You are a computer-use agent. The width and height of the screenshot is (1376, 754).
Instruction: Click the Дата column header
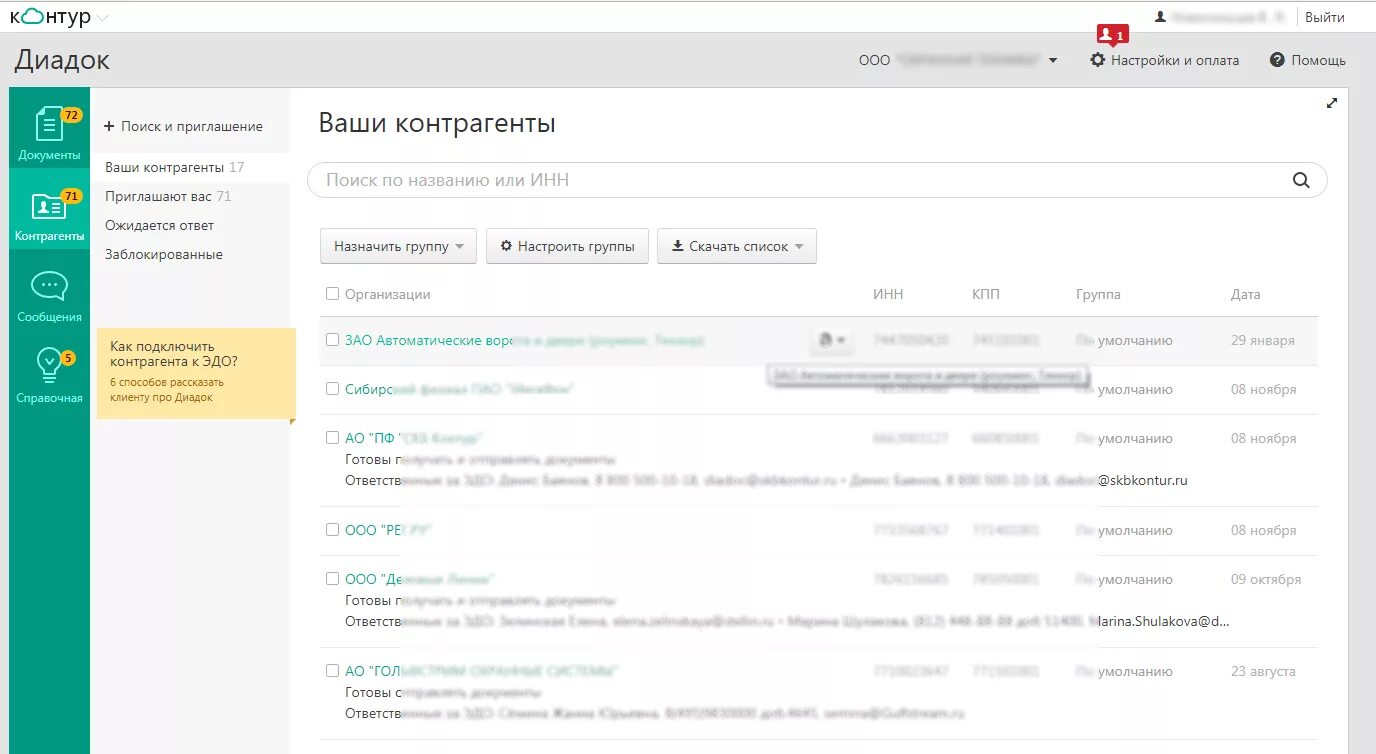[1246, 294]
